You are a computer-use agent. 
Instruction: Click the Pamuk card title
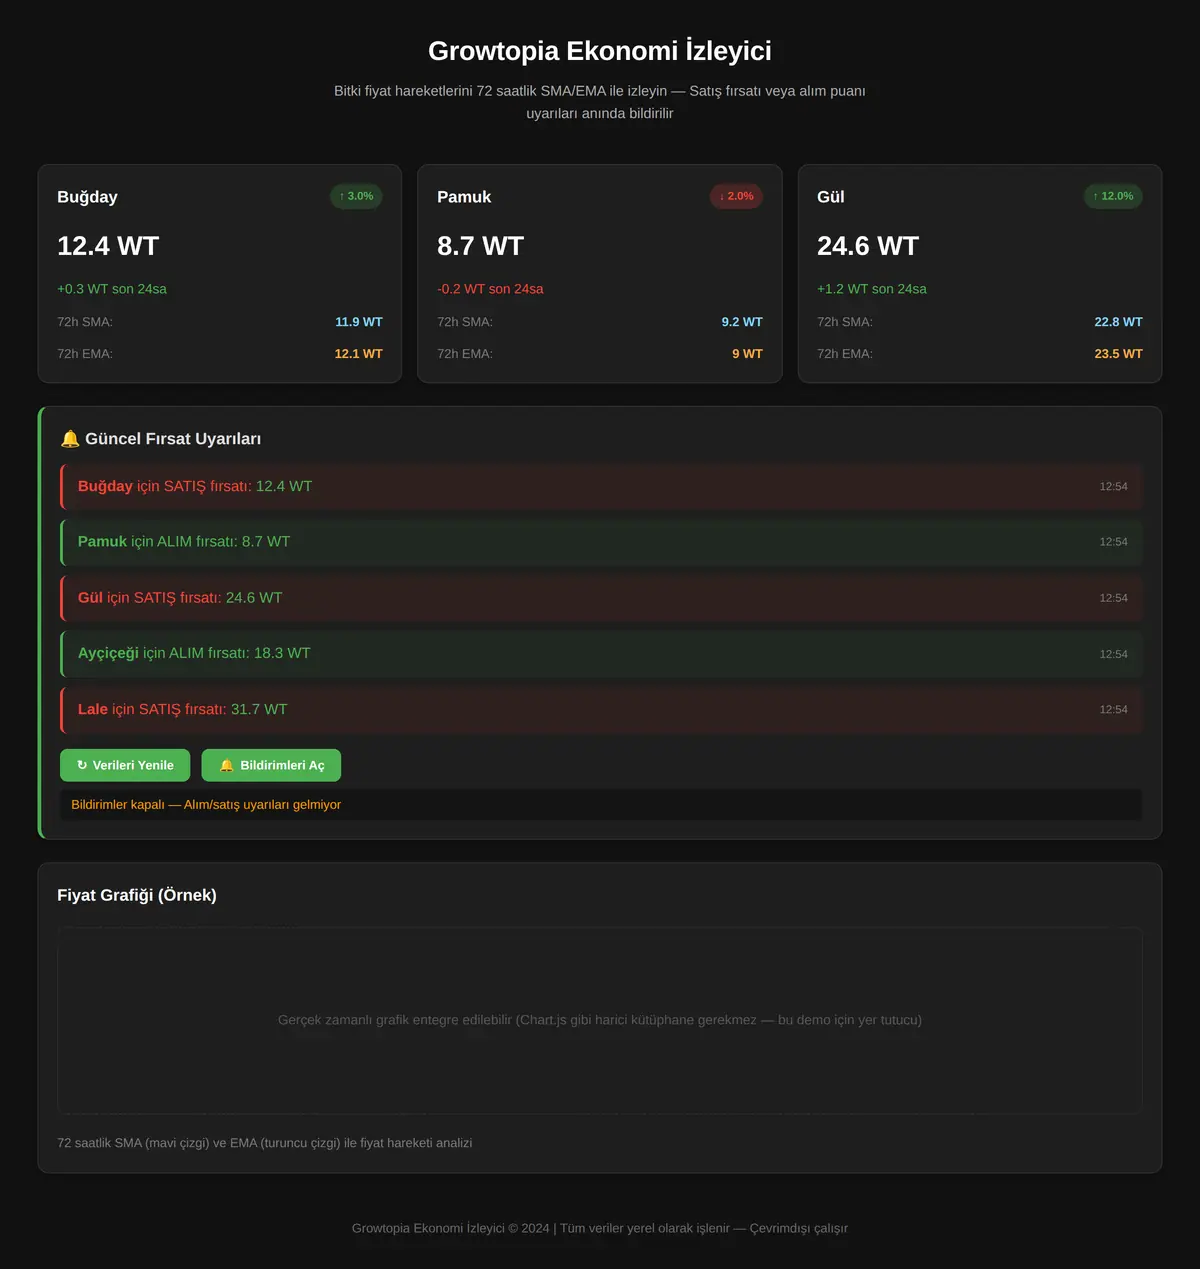[x=464, y=197]
